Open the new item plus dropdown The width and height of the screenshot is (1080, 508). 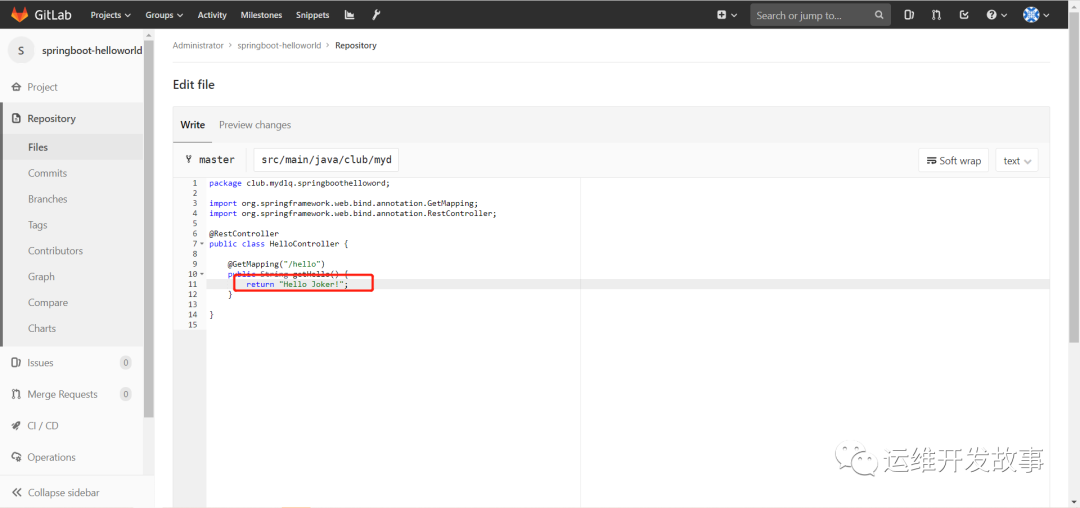click(x=727, y=14)
